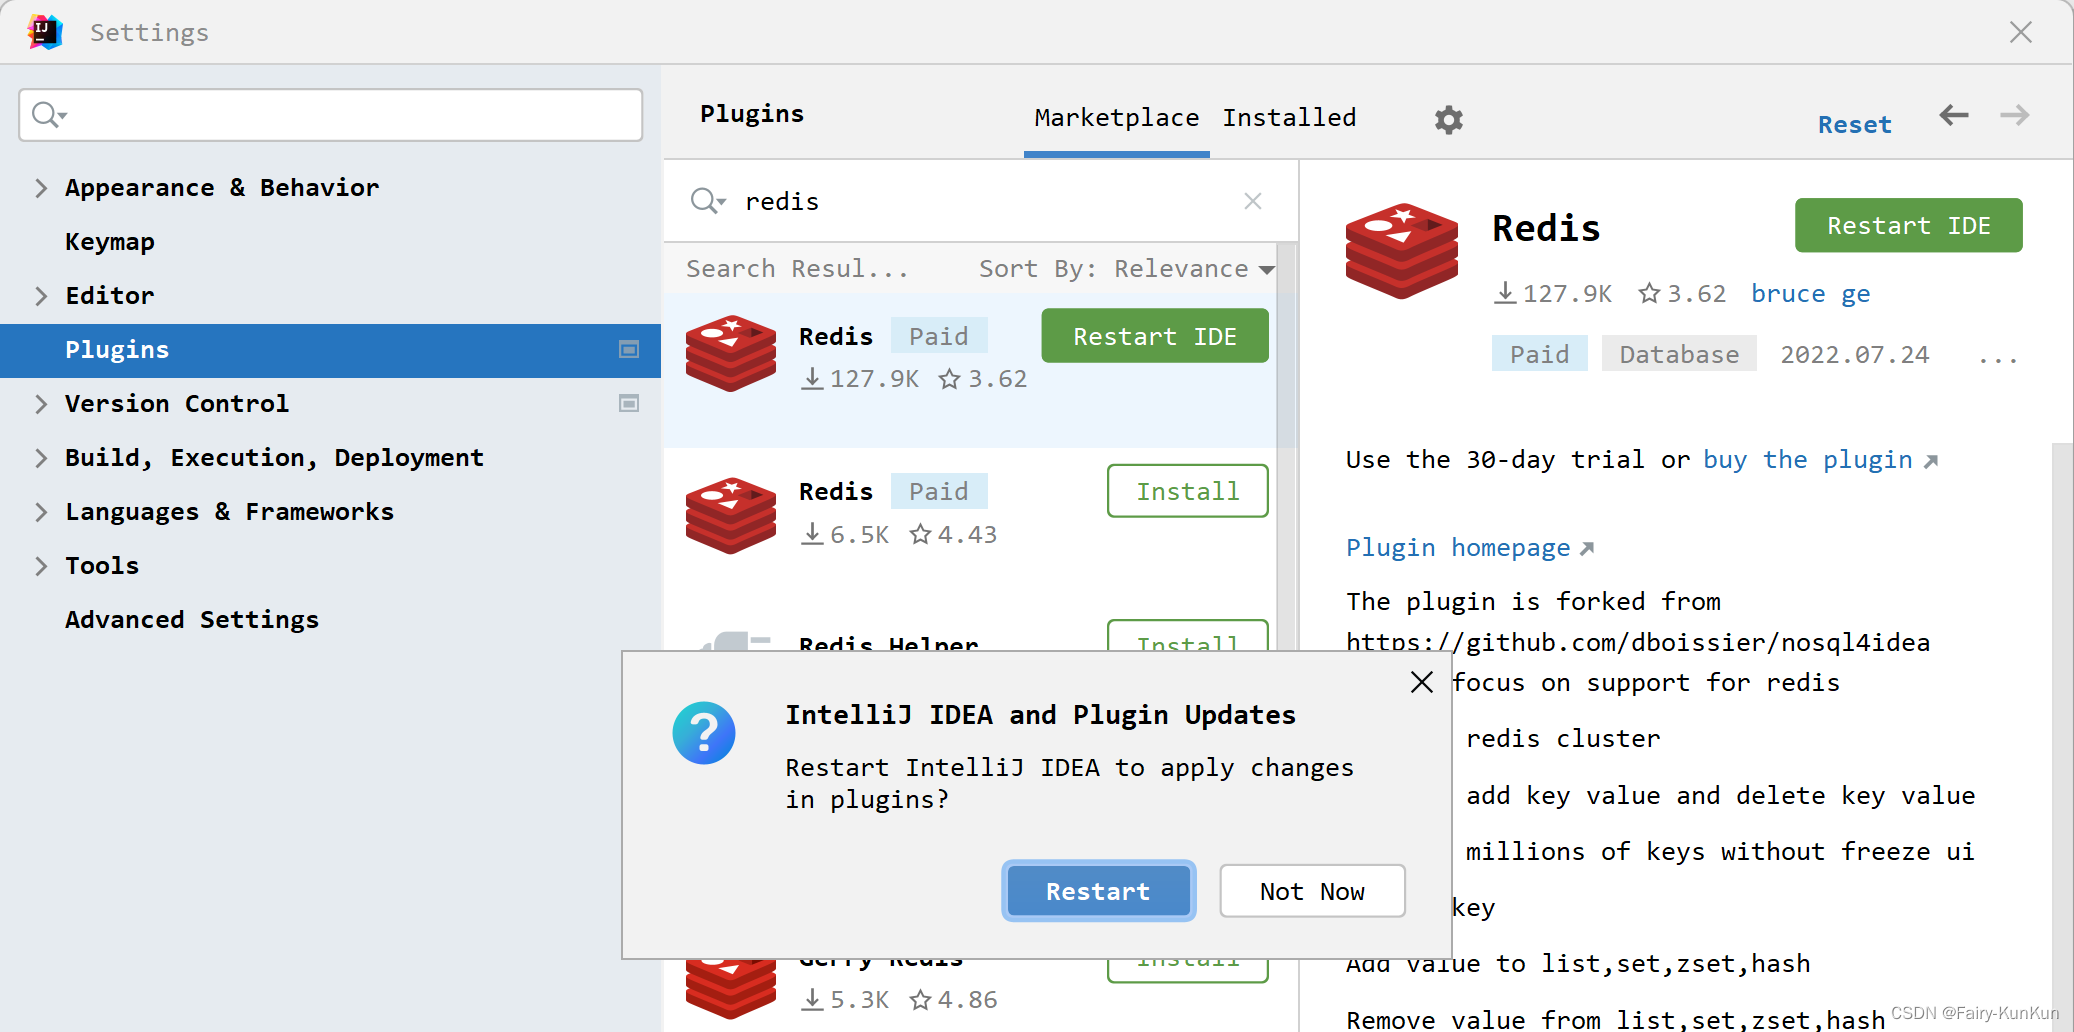
Task: Click the 4.43 rating in list
Action: [953, 535]
